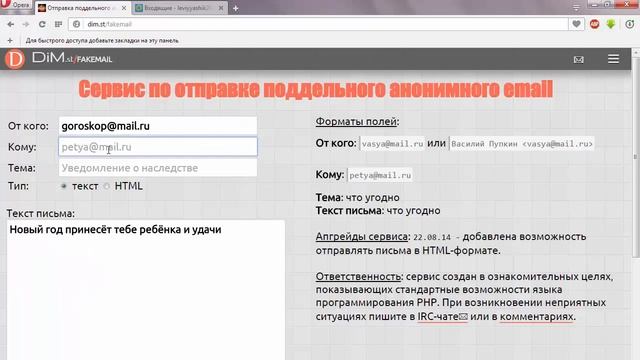The height and width of the screenshot is (360, 640).
Task: Go forward to next page
Action: point(26,24)
